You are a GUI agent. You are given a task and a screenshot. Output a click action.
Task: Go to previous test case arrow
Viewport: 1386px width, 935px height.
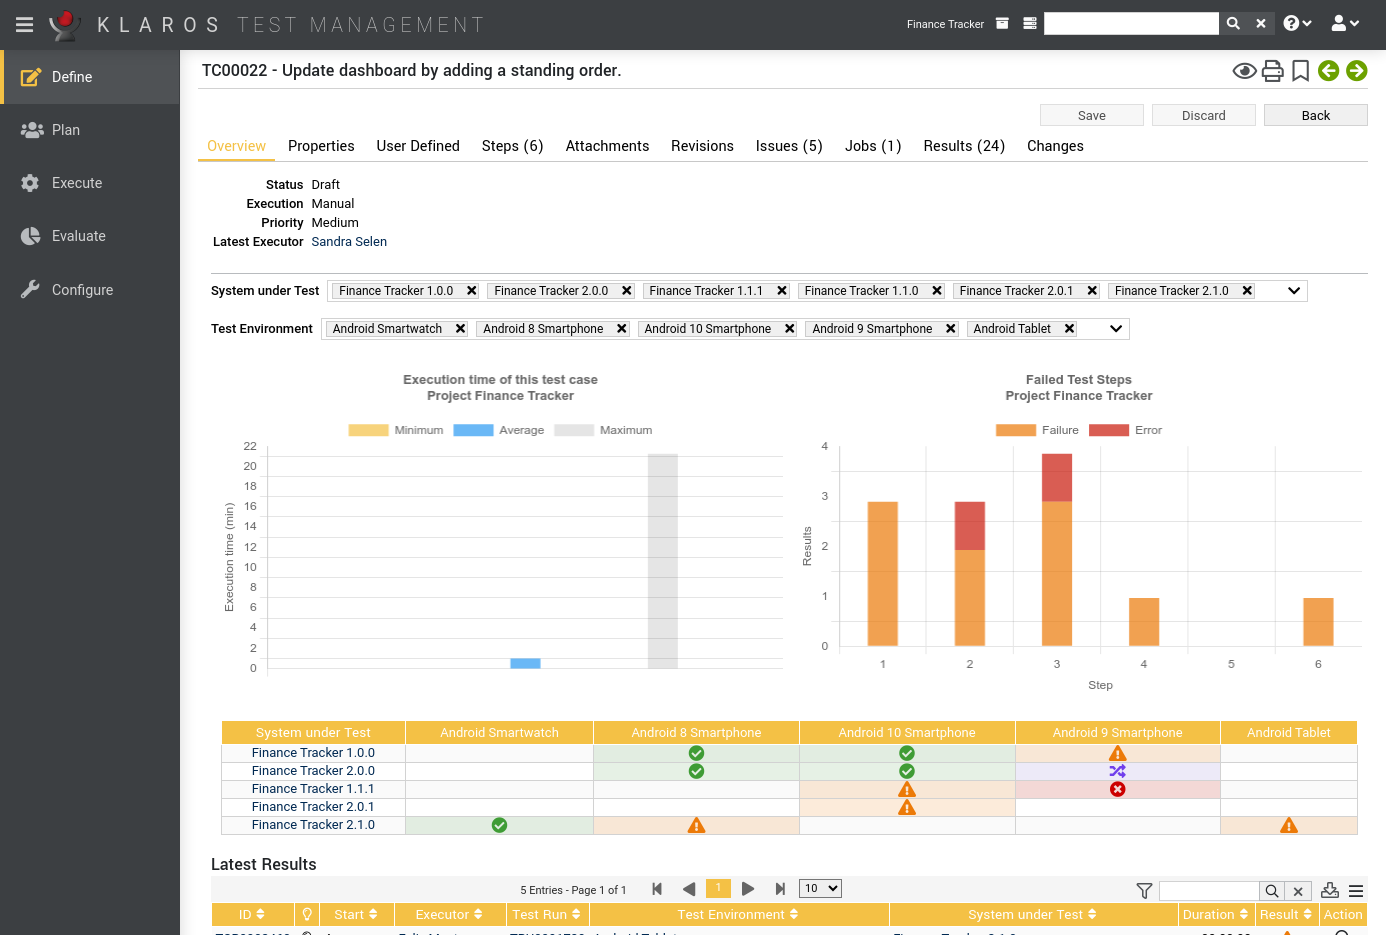tap(1328, 71)
